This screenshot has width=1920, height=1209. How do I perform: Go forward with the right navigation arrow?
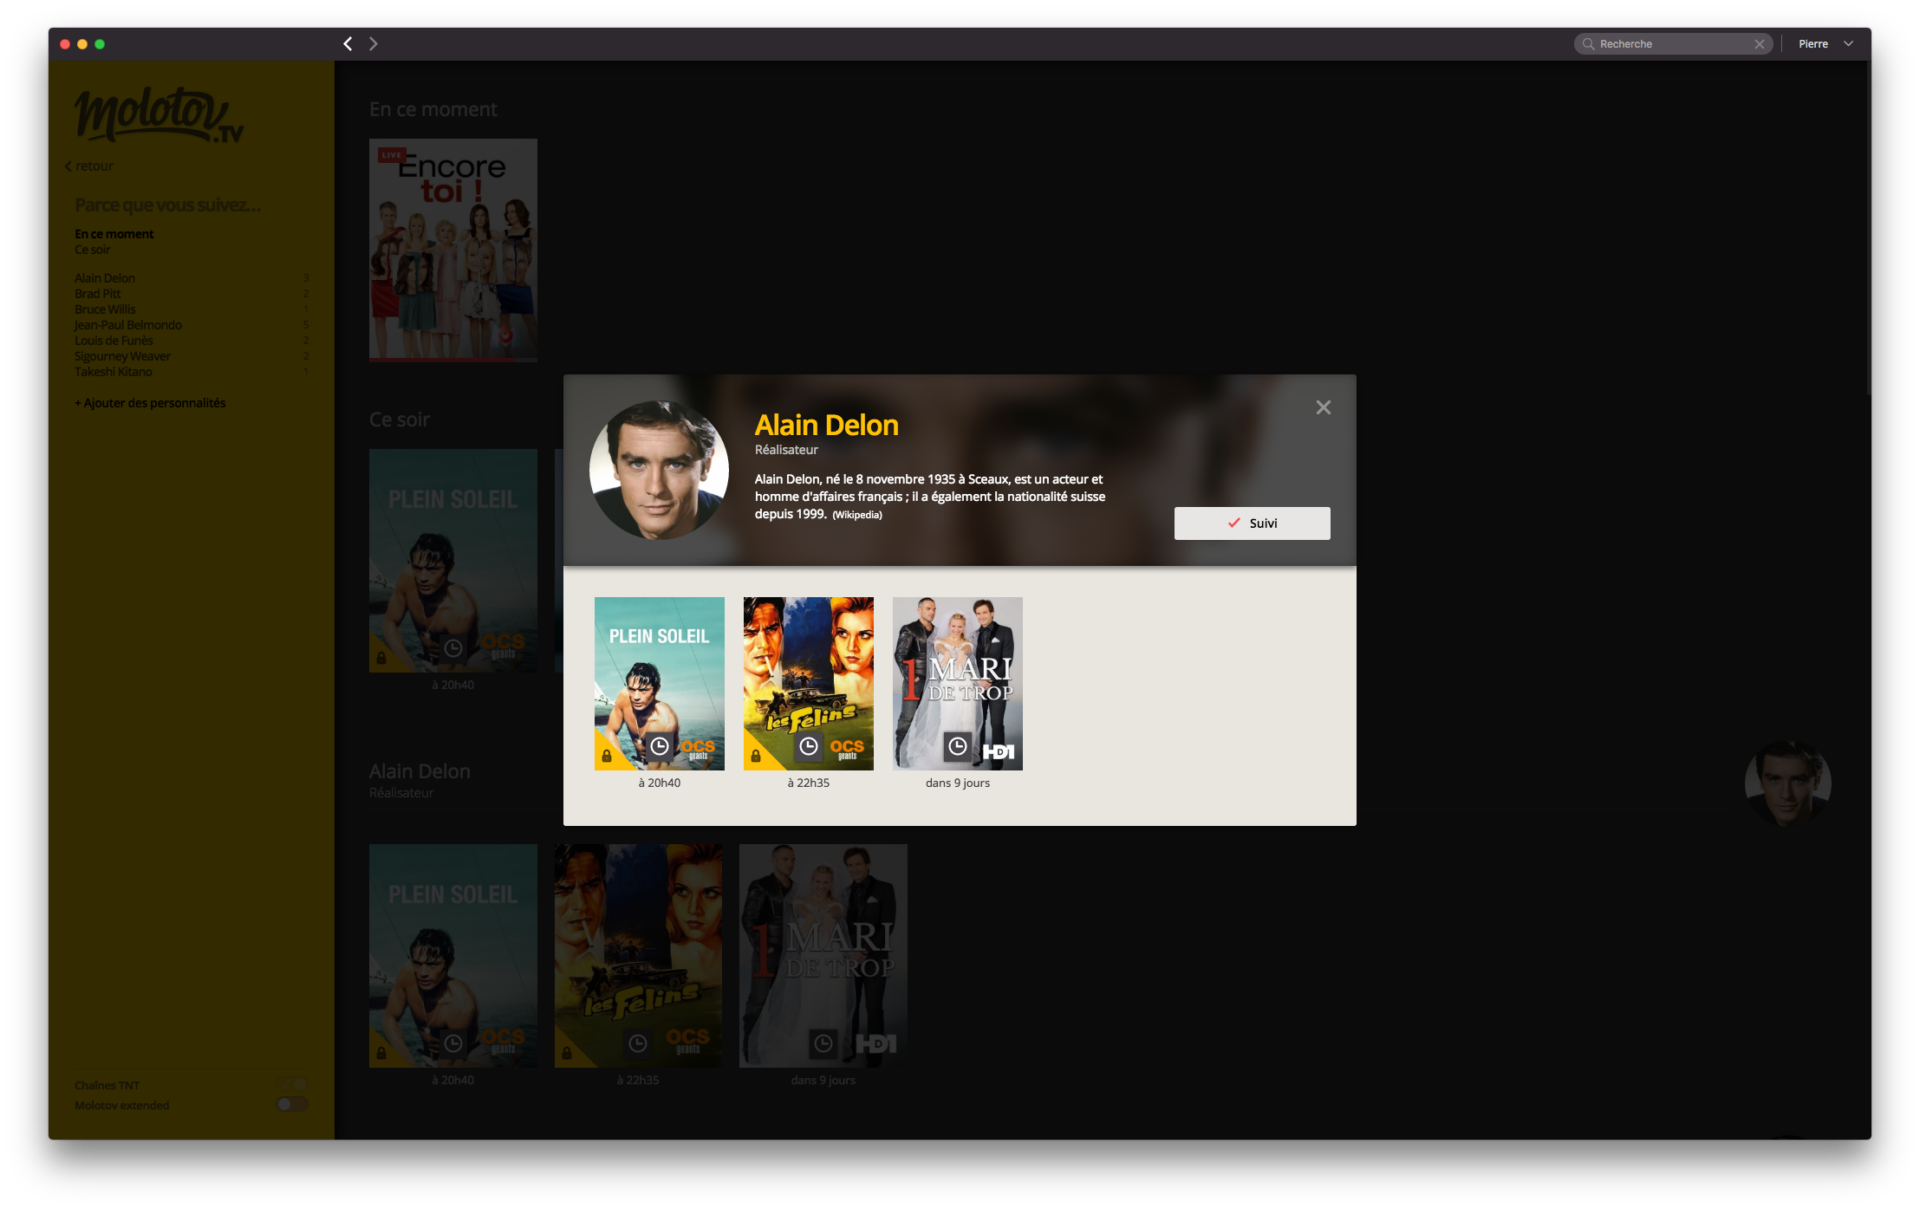373,44
